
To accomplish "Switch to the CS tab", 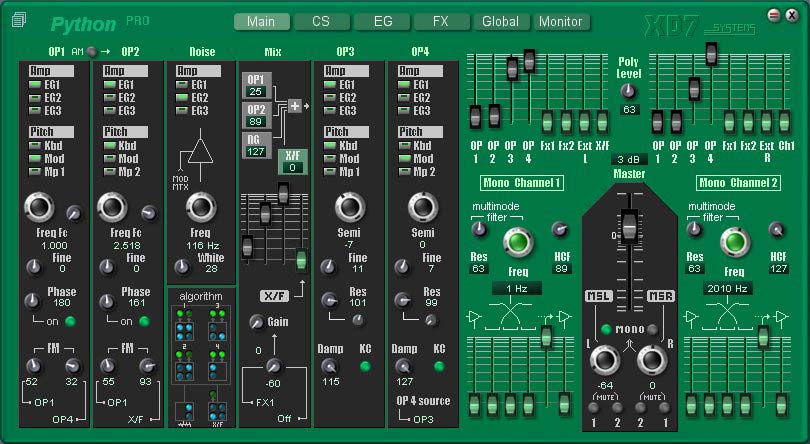I will (321, 22).
